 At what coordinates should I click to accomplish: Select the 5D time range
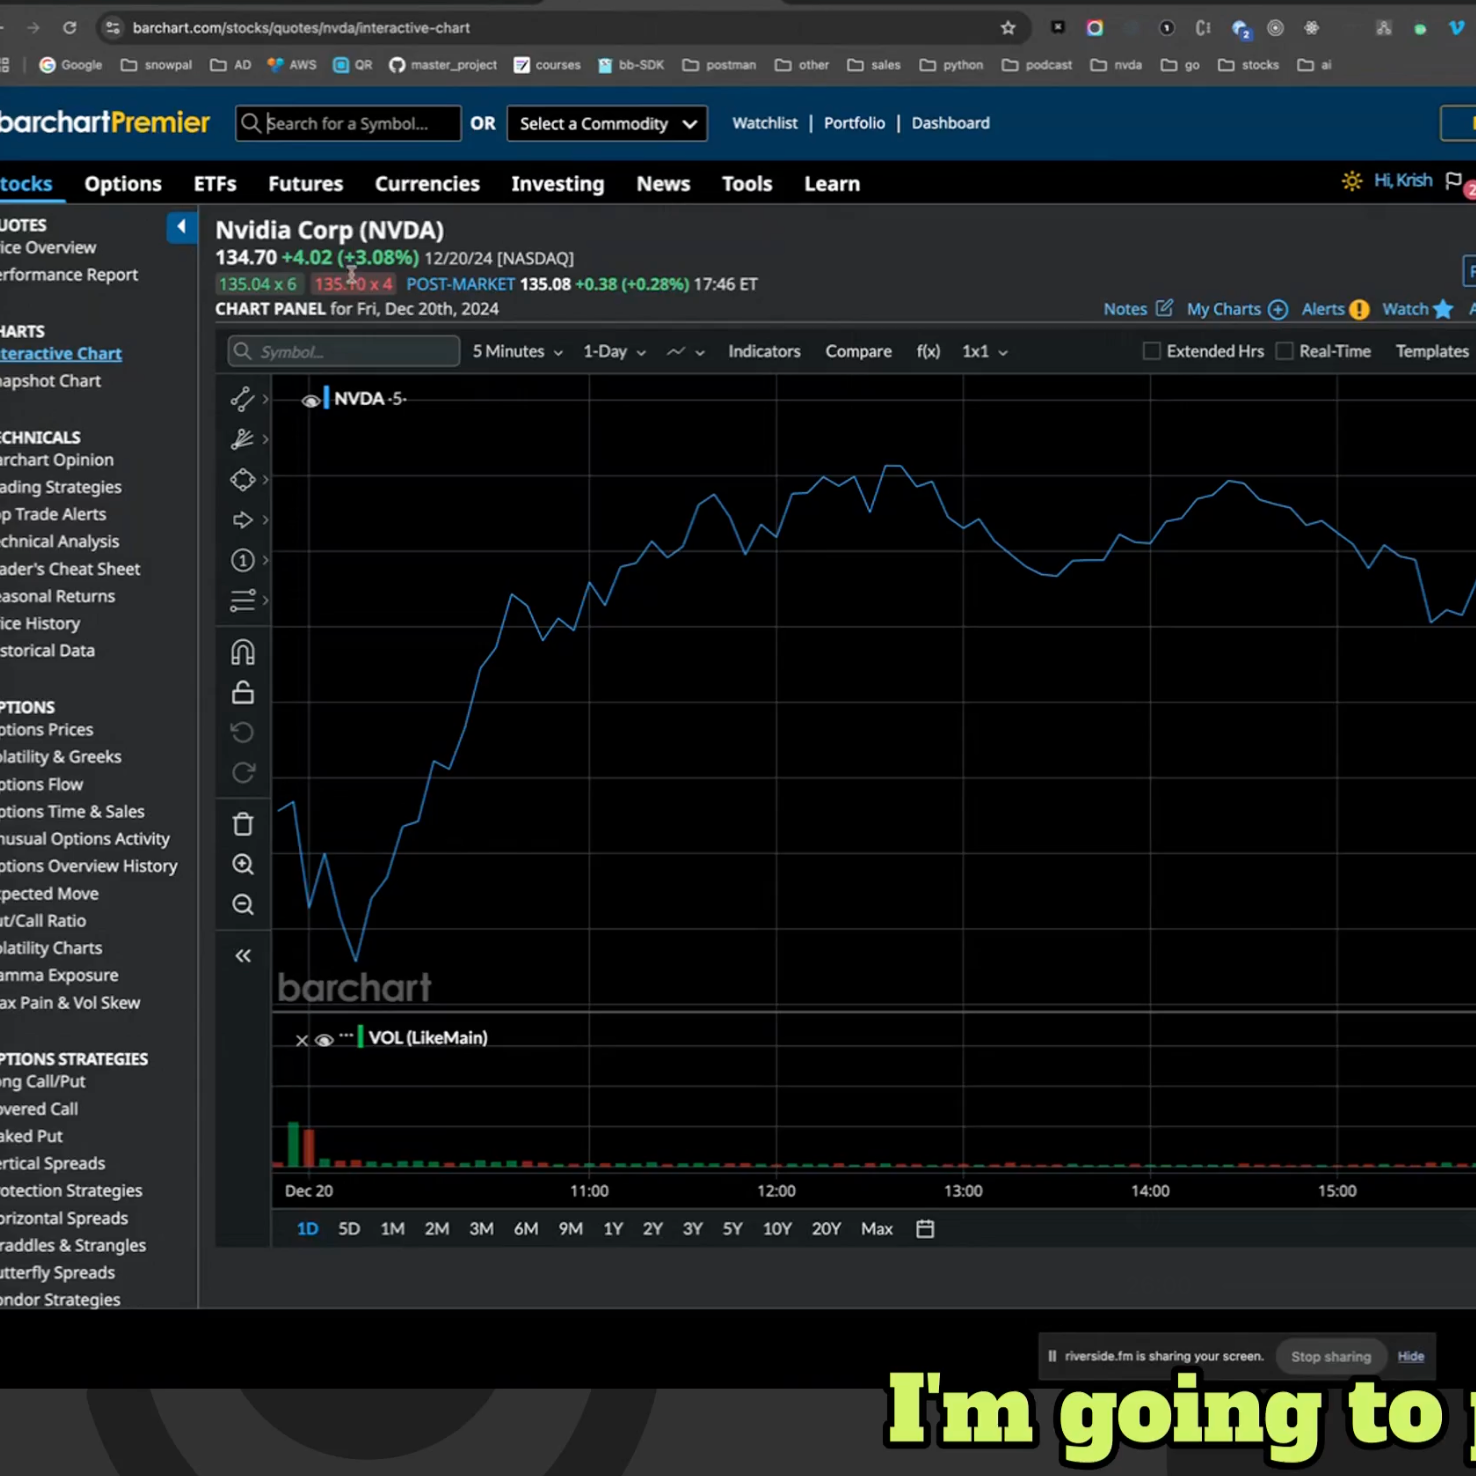click(x=349, y=1228)
